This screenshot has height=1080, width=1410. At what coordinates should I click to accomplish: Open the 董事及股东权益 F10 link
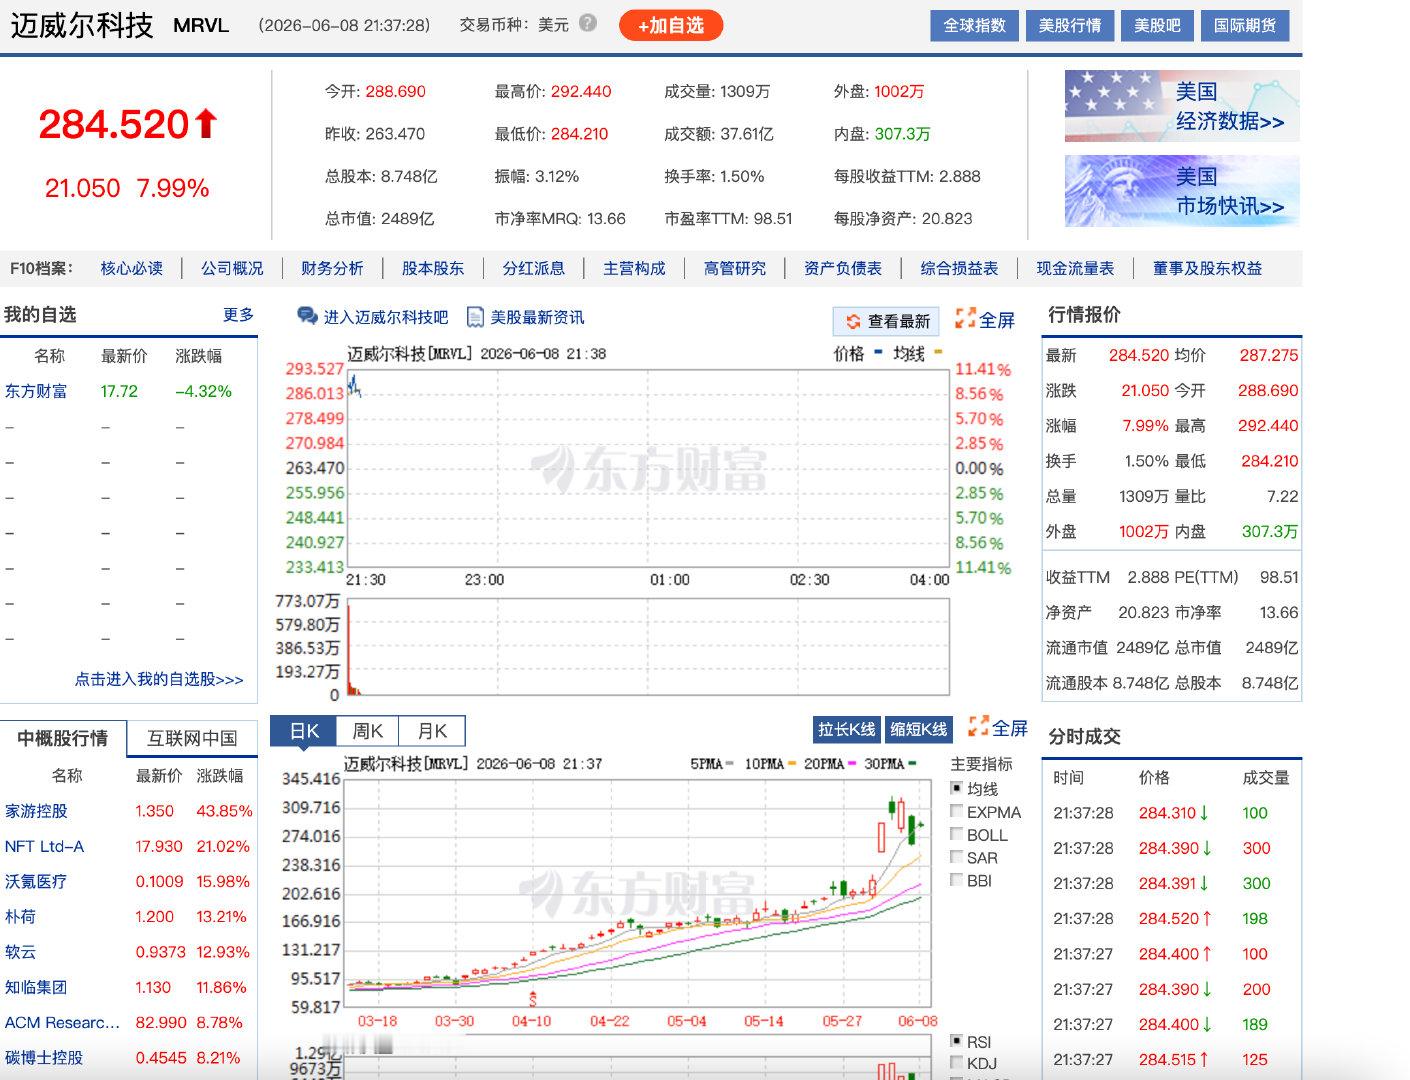[1207, 268]
